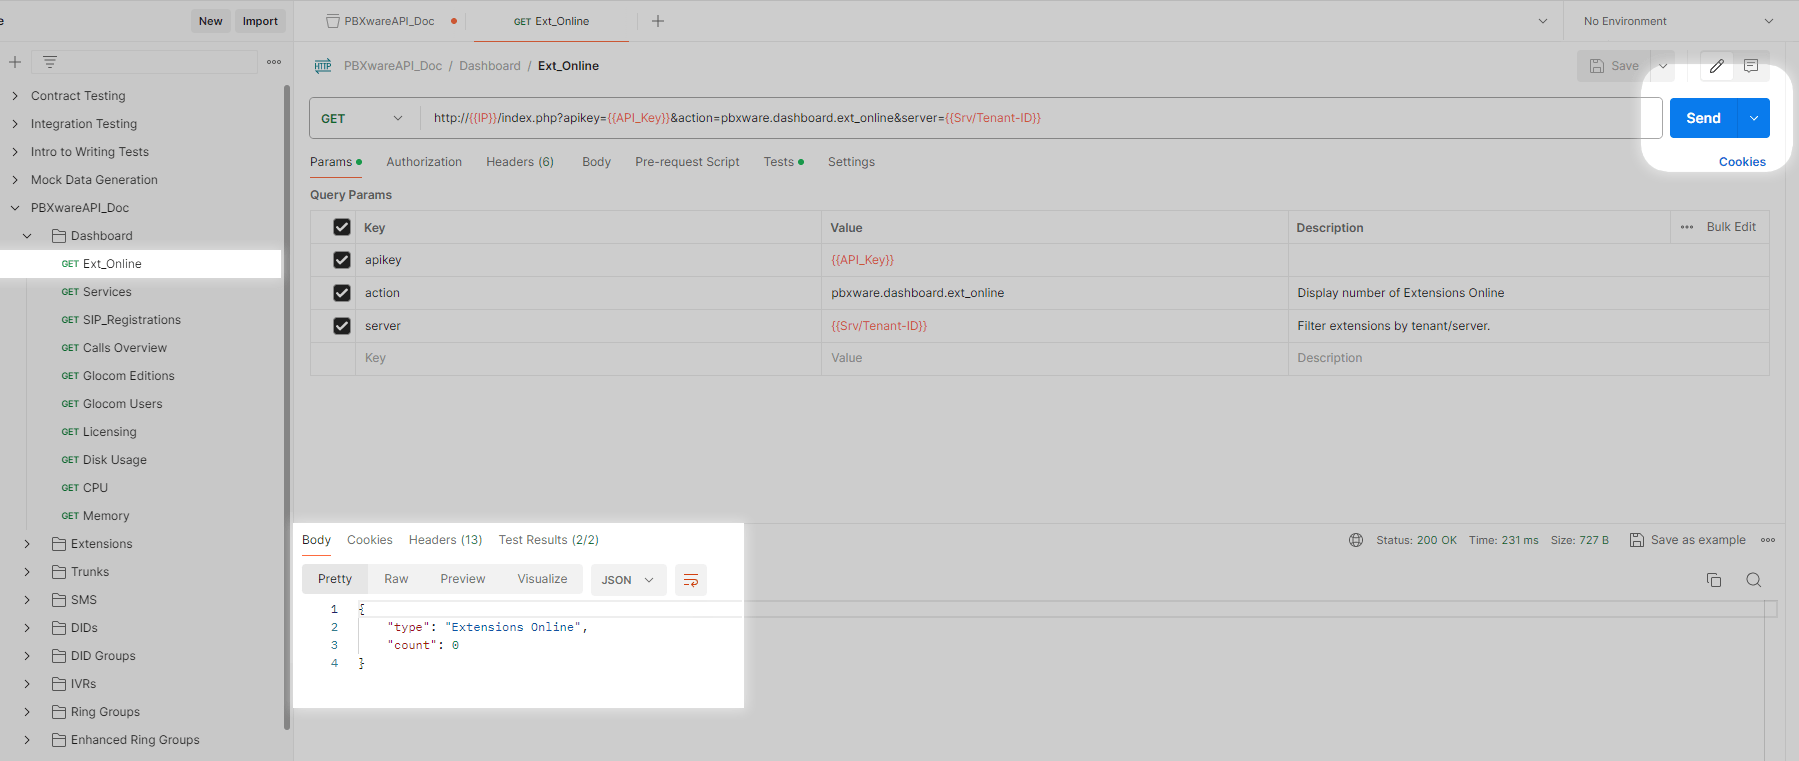Select Raw response view
This screenshot has width=1799, height=761.
click(396, 579)
